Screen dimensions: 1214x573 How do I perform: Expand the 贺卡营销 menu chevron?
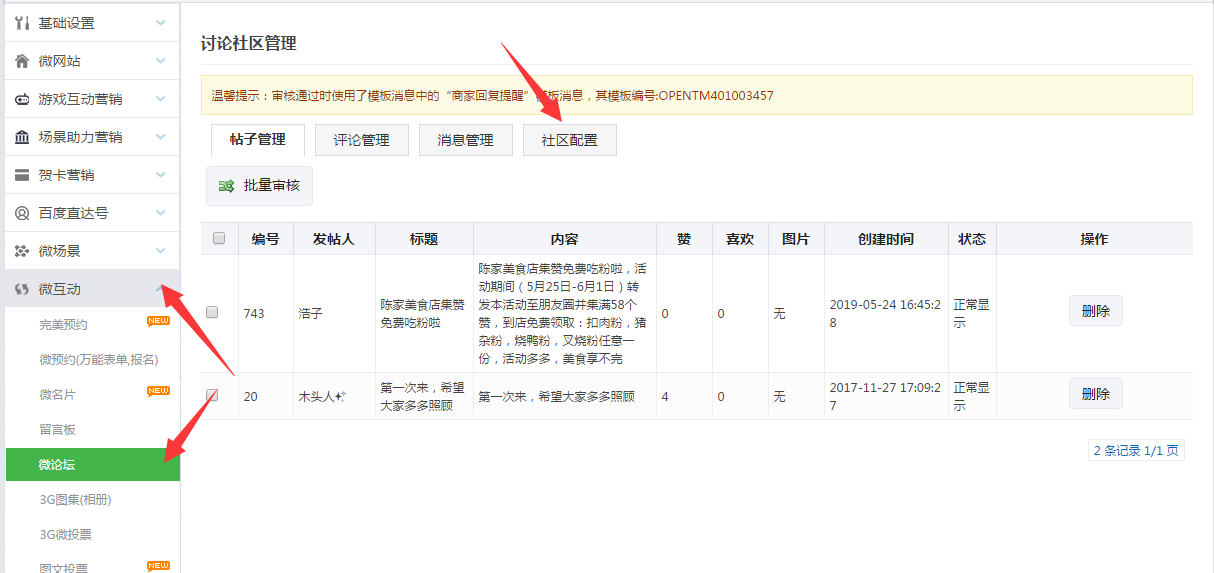160,175
